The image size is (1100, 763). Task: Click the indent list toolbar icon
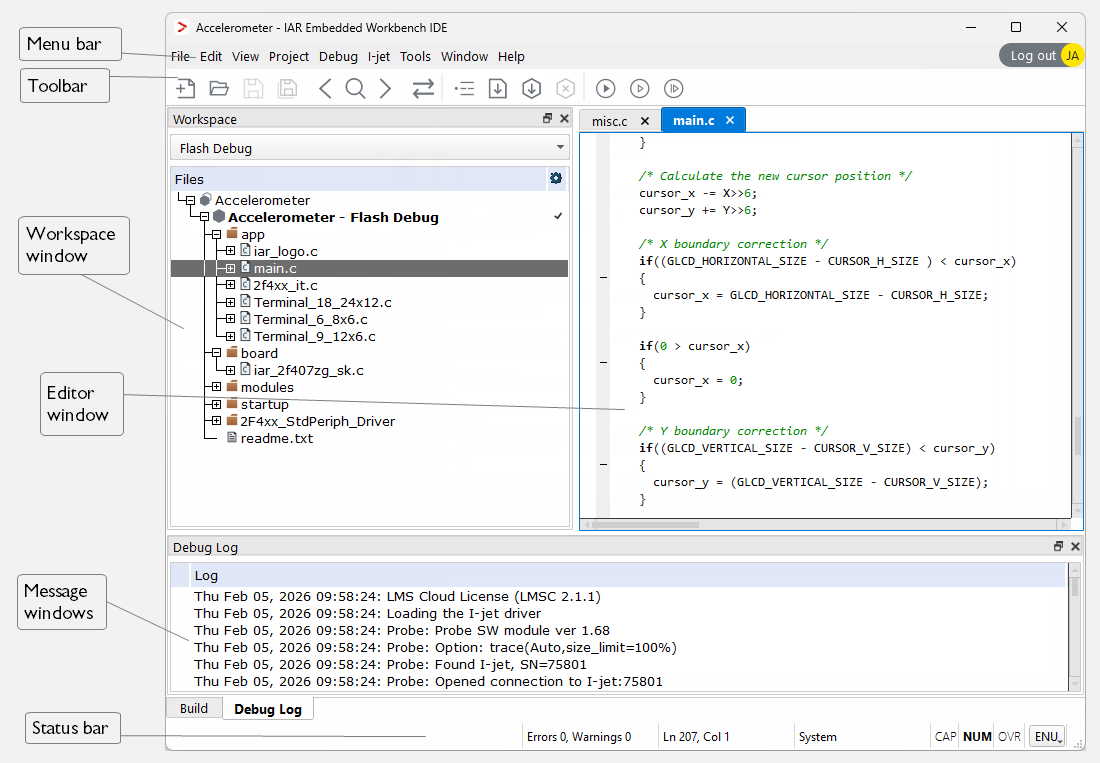(464, 88)
